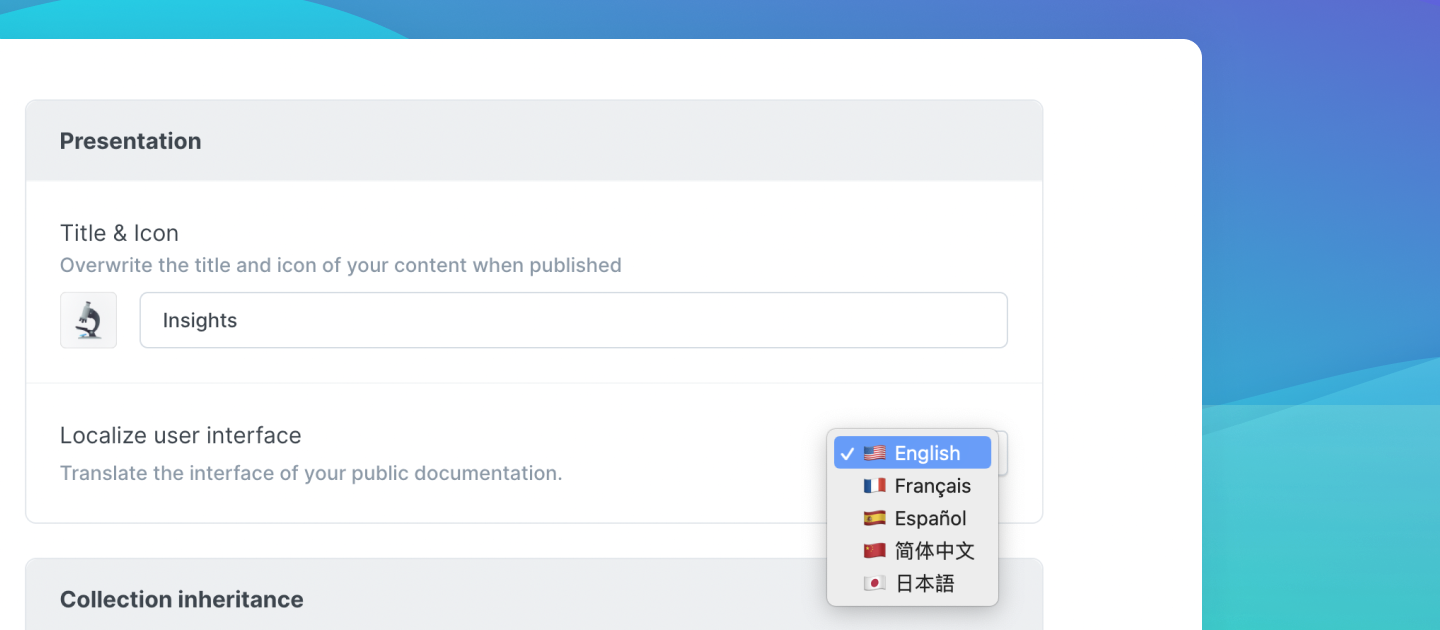The height and width of the screenshot is (630, 1440).
Task: Click the Title & Icon heading
Action: click(119, 232)
